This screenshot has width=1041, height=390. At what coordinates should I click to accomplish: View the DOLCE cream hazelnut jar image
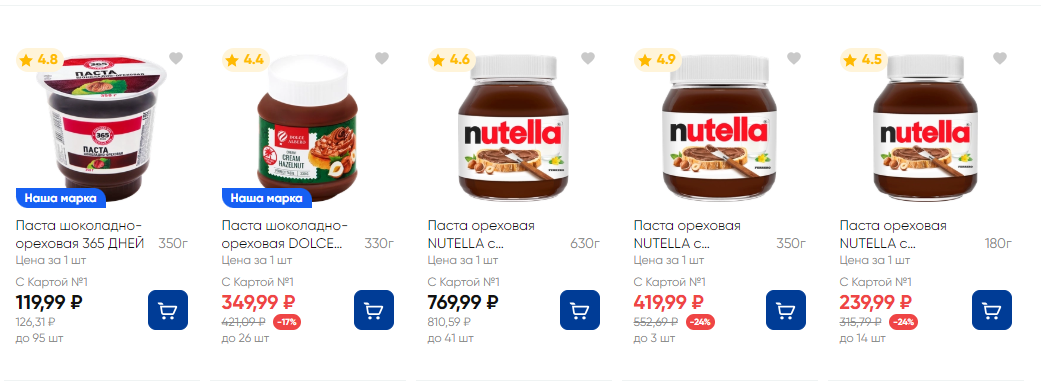pos(307,128)
